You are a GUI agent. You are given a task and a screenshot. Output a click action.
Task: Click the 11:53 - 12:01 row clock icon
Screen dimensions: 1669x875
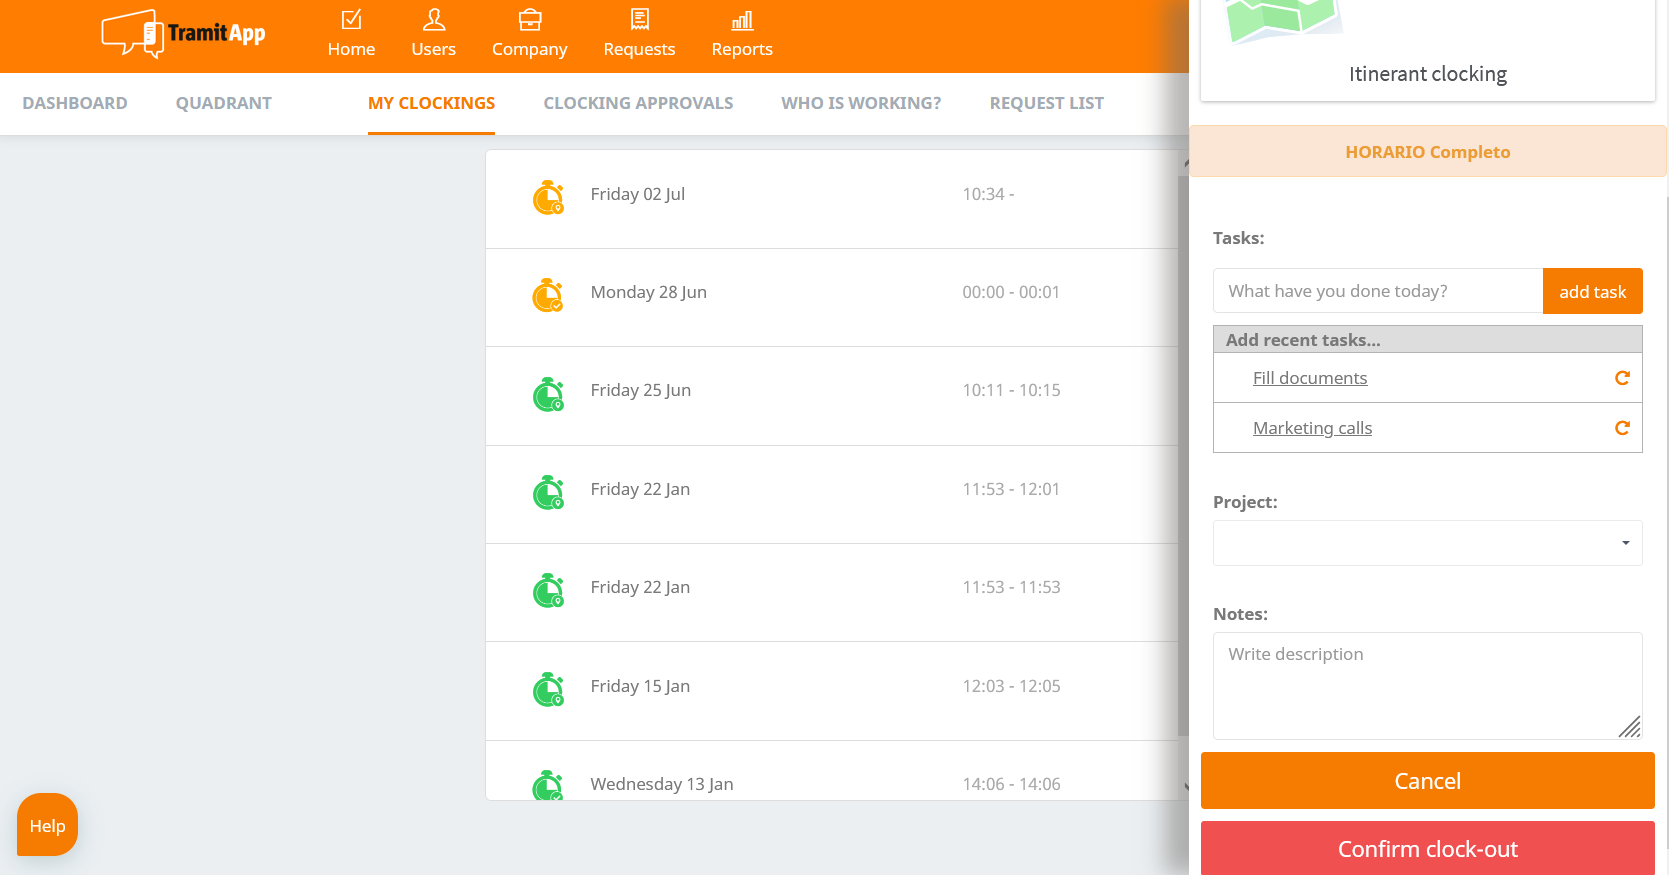(548, 493)
